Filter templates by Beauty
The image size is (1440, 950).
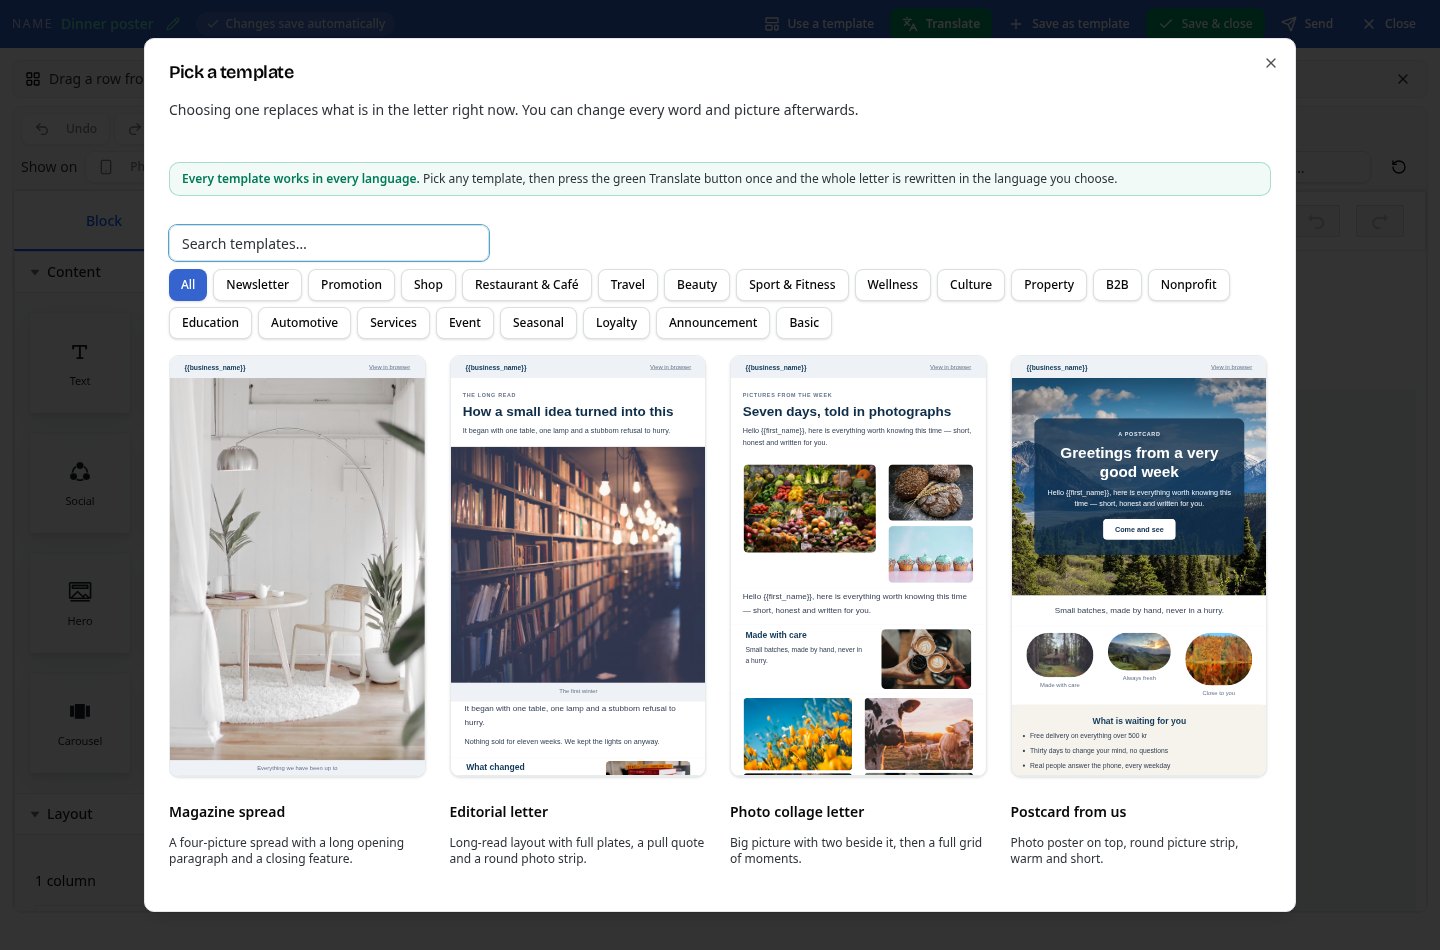[697, 285]
